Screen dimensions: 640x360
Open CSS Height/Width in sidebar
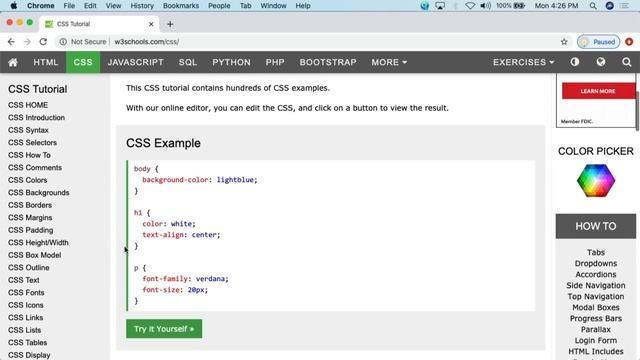click(x=38, y=242)
